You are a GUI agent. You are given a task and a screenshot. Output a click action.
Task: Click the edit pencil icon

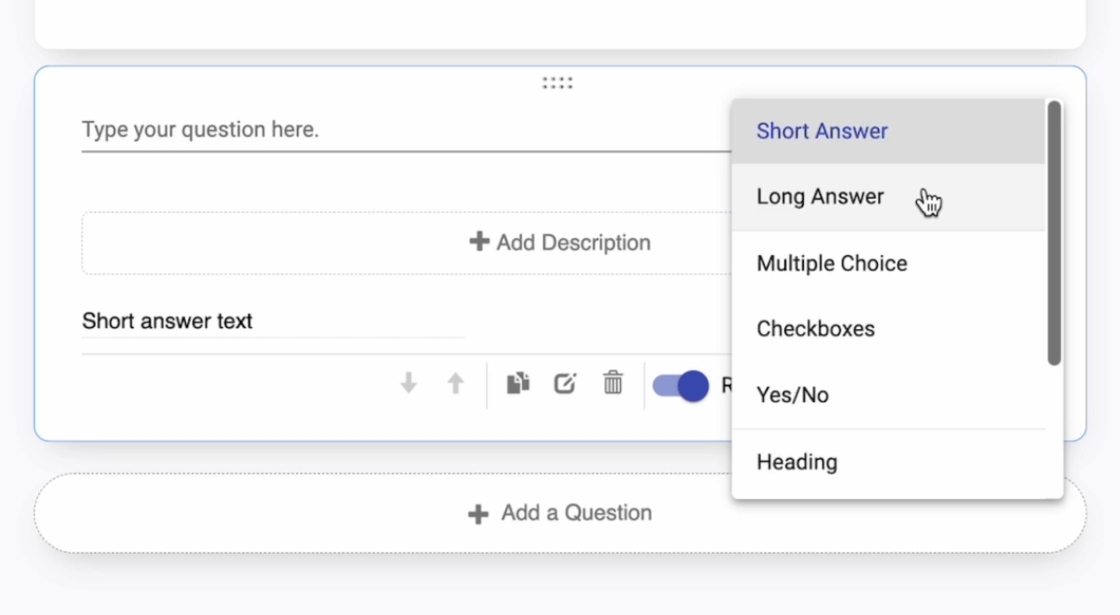tap(565, 383)
